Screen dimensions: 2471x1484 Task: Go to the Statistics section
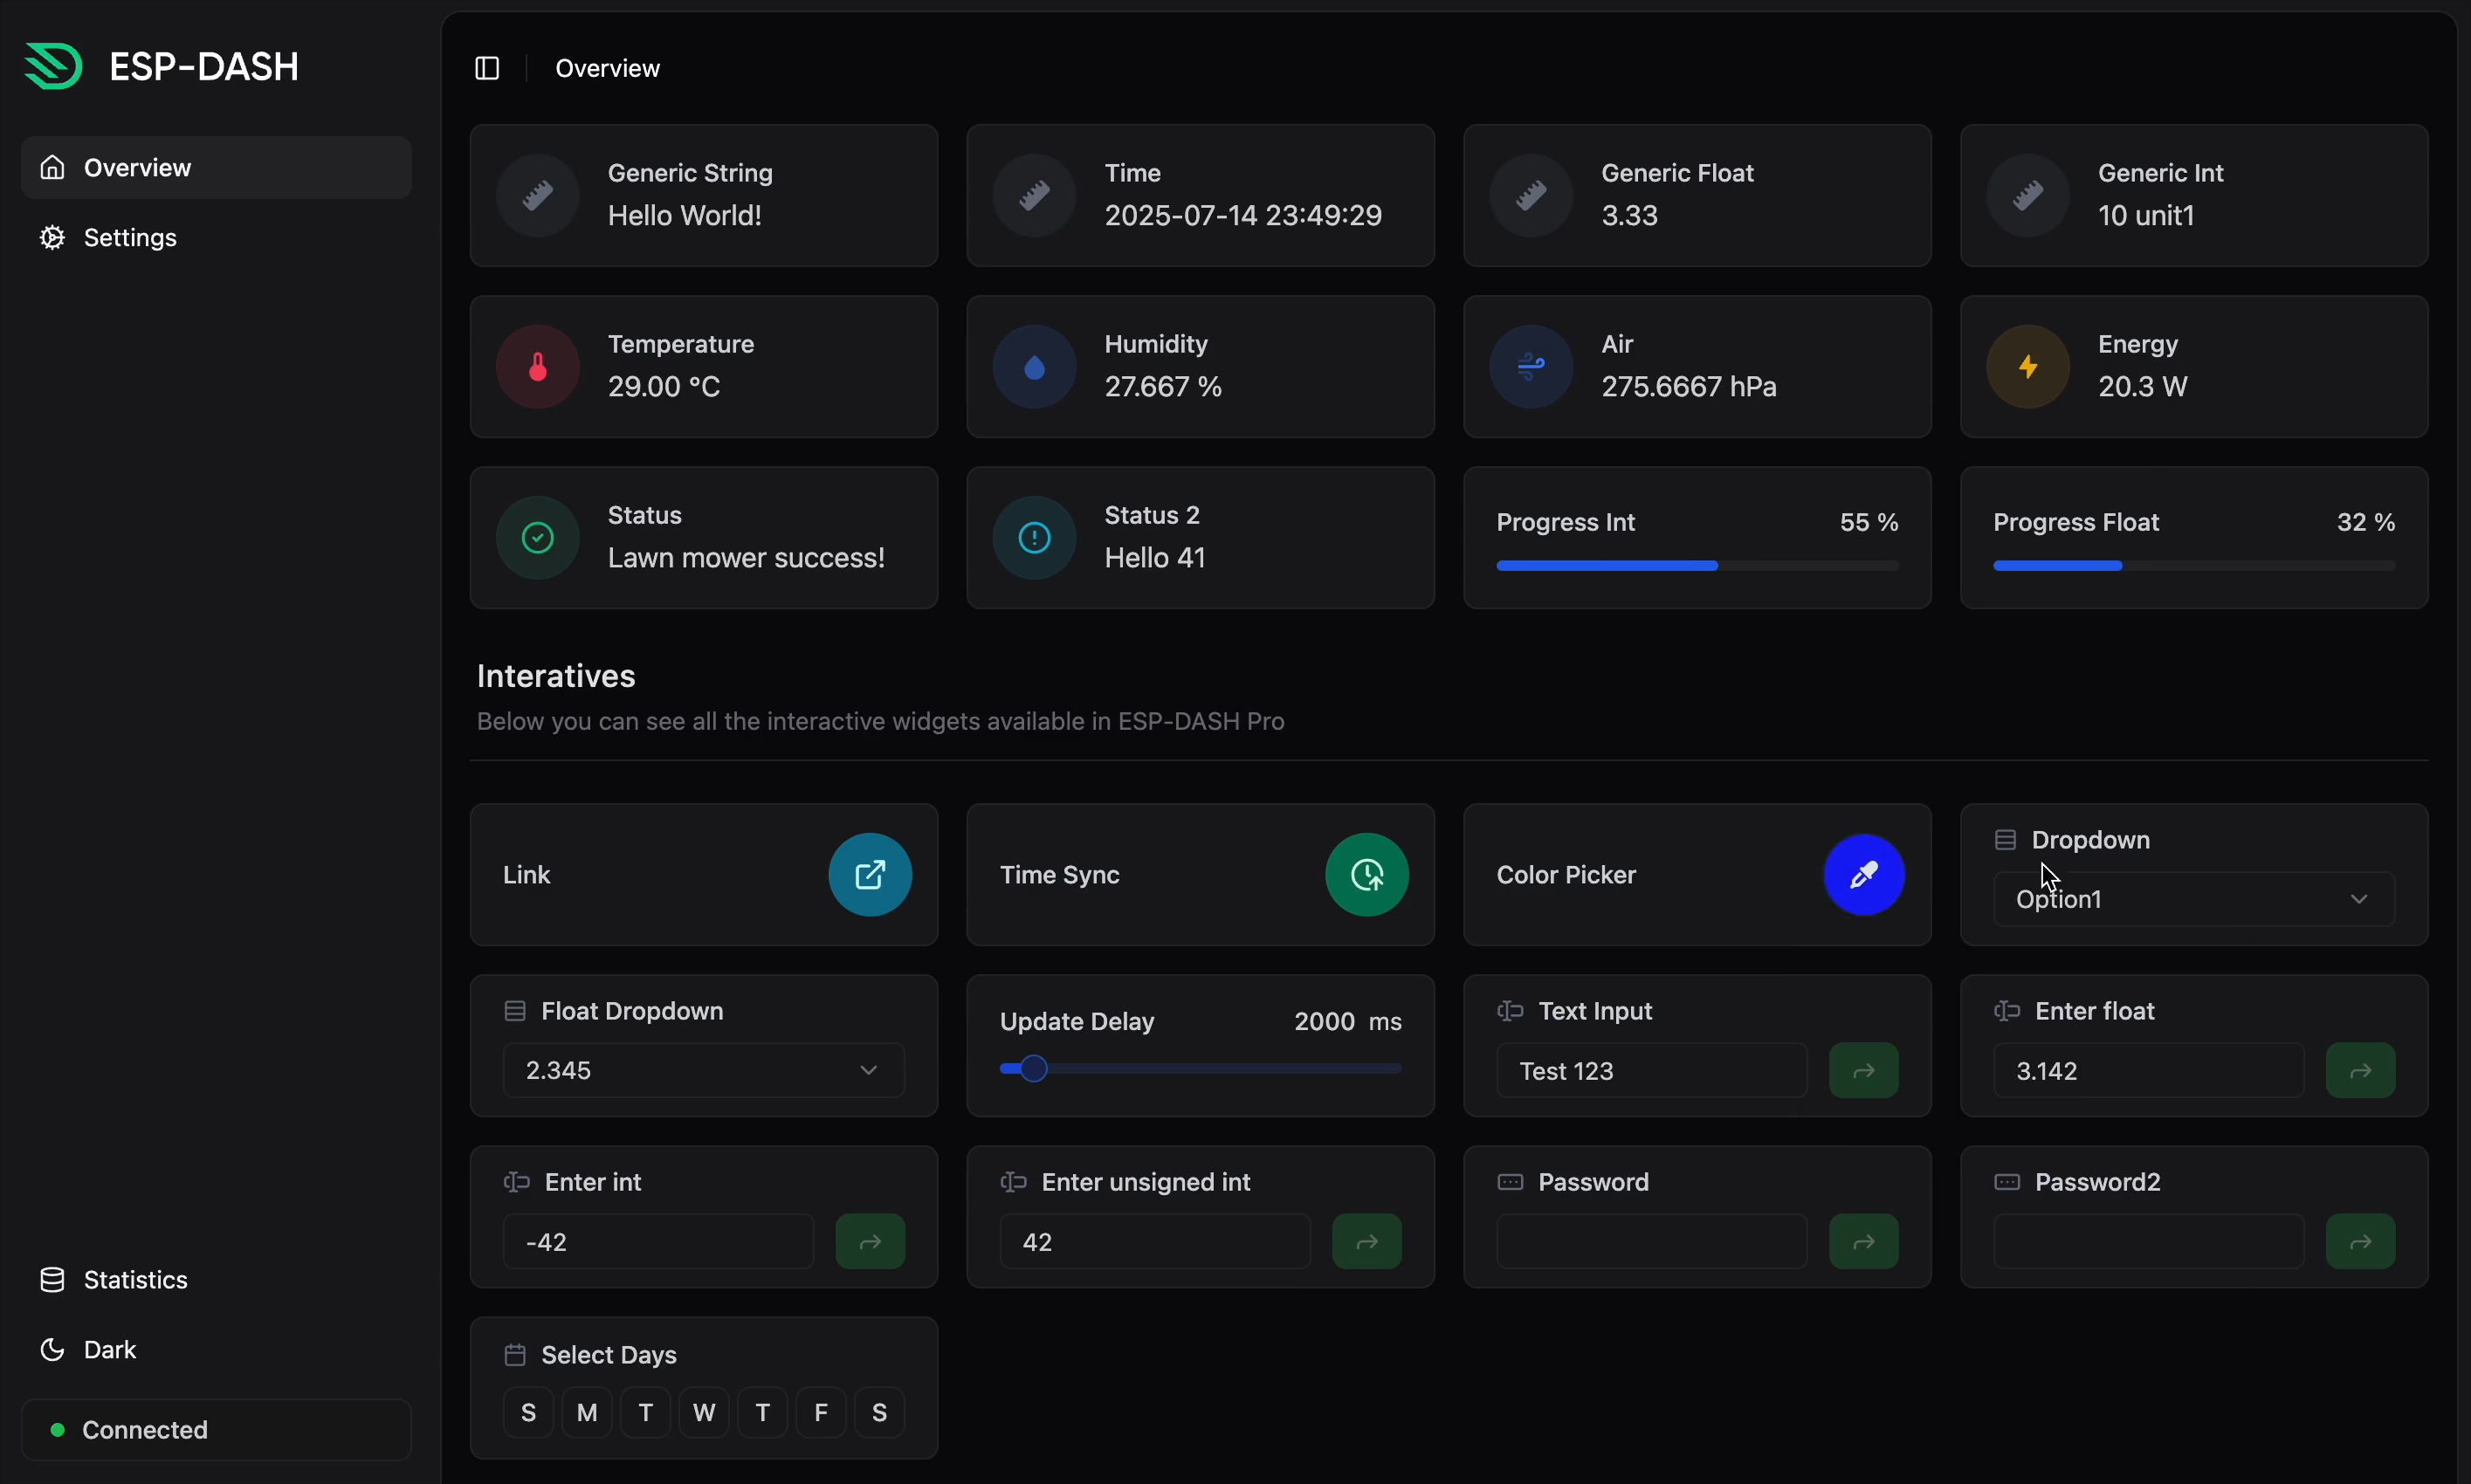(x=135, y=1279)
